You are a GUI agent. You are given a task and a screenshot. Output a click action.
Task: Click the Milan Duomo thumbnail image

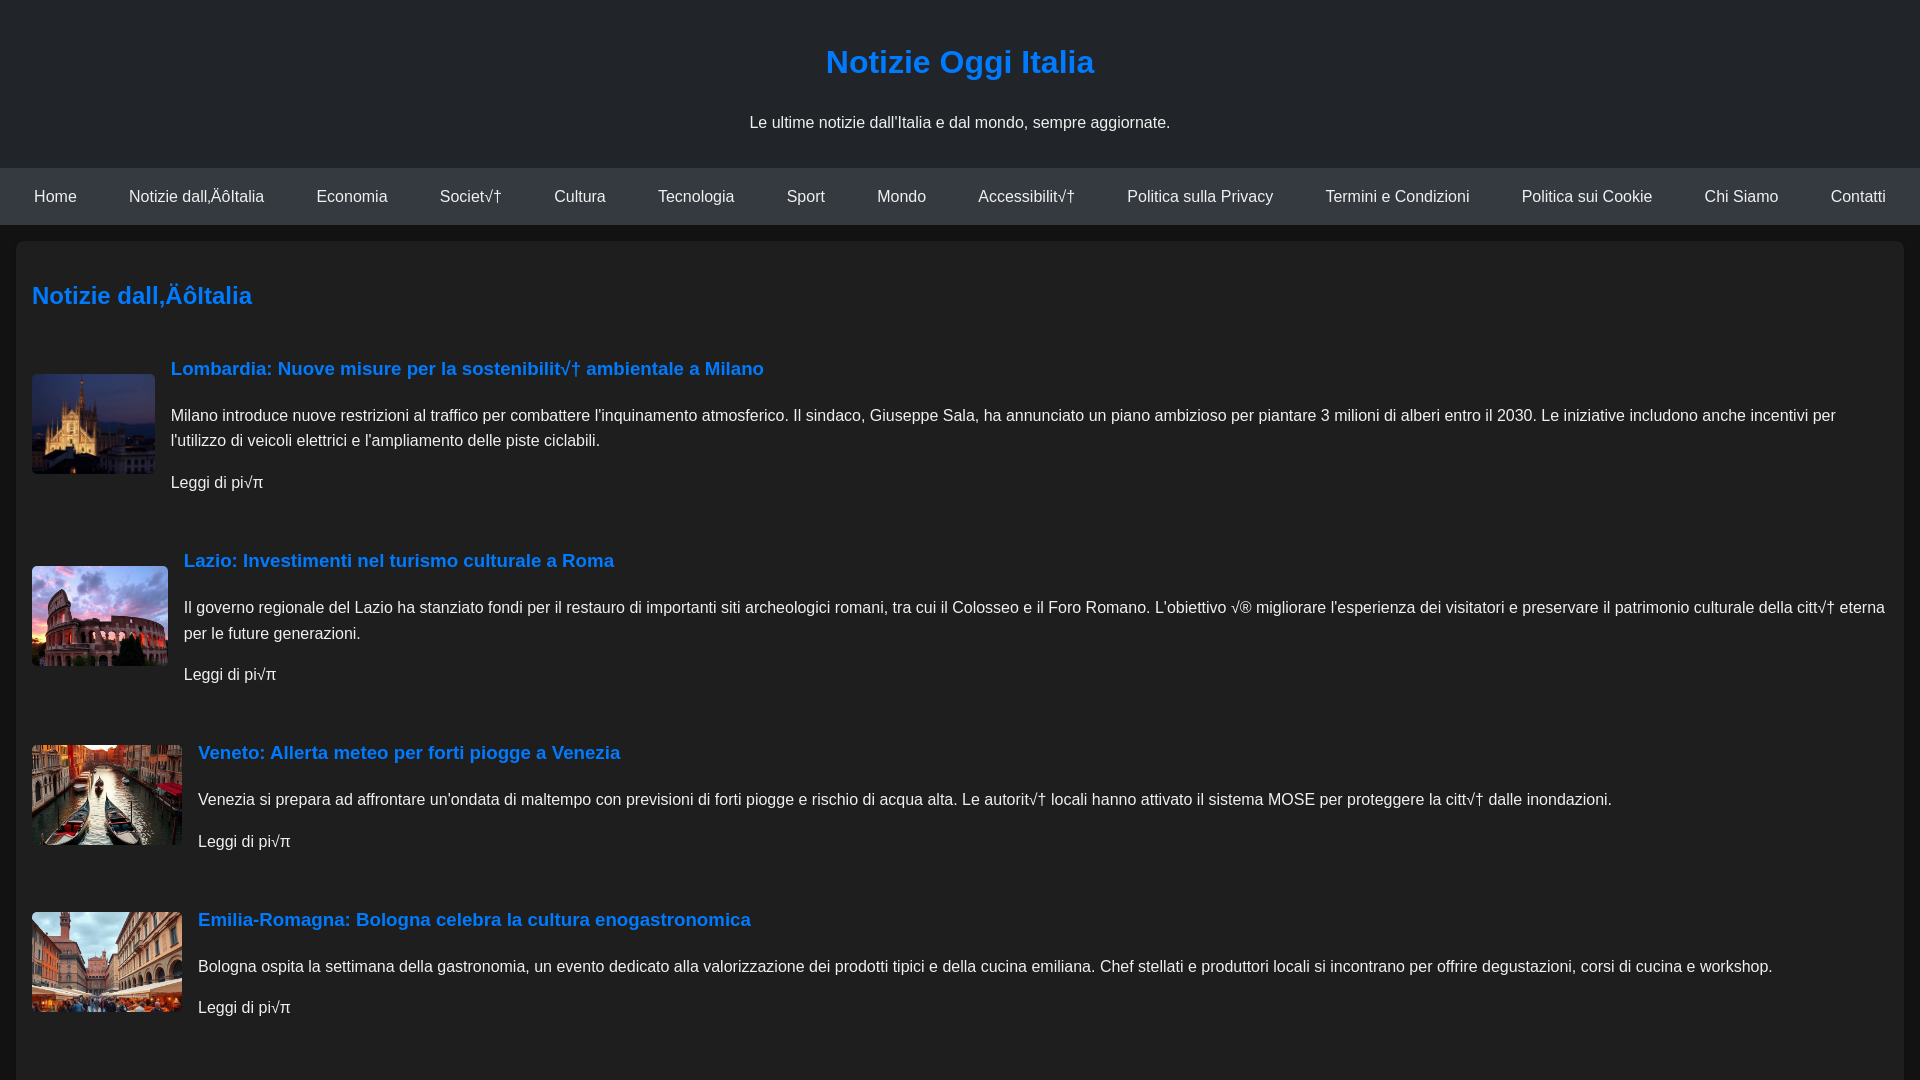point(93,424)
